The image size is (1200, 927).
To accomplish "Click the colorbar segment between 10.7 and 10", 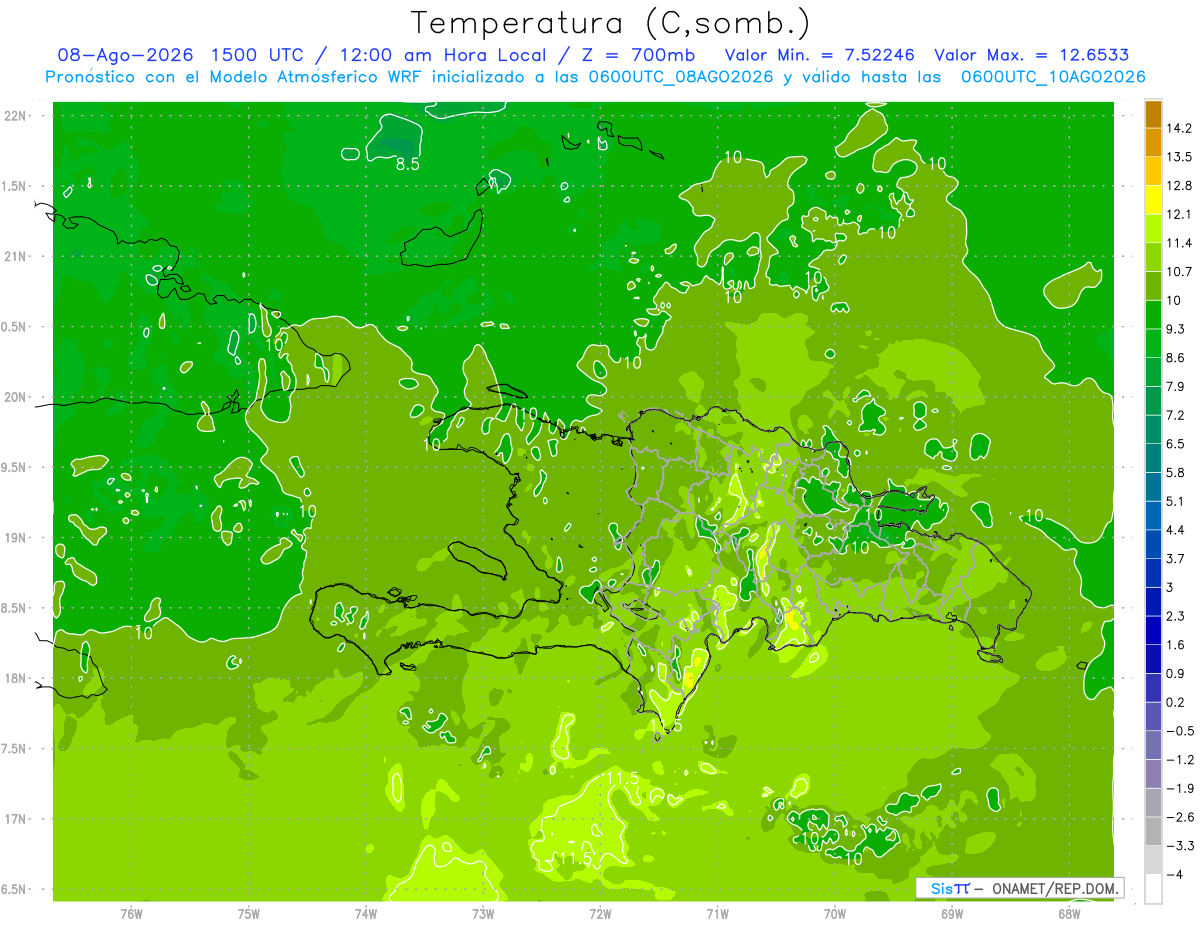I will (1153, 286).
